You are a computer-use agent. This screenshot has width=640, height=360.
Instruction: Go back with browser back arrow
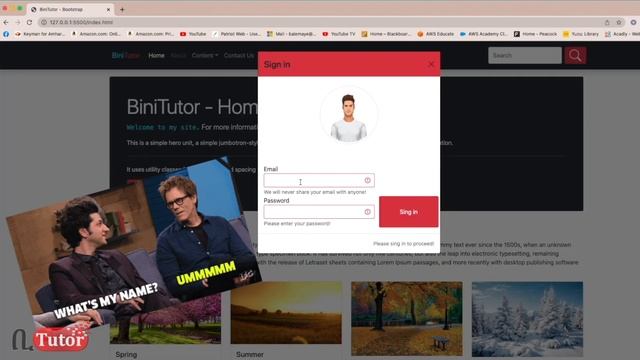(6, 22)
